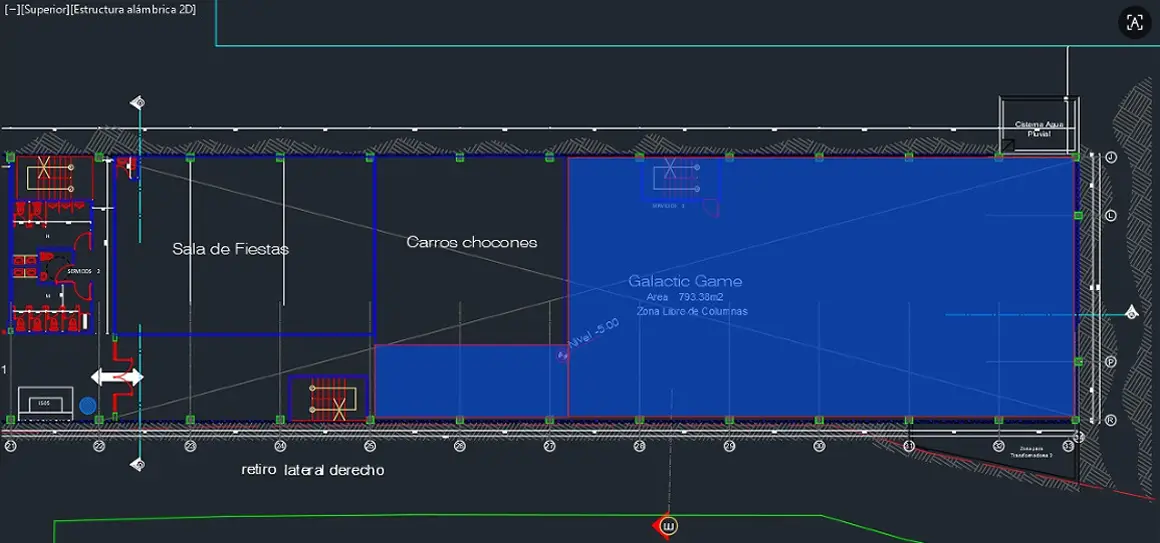Select 'retiro lateral derecho' text
Screen dimensions: 1160x543
pyautogui.click(x=313, y=470)
